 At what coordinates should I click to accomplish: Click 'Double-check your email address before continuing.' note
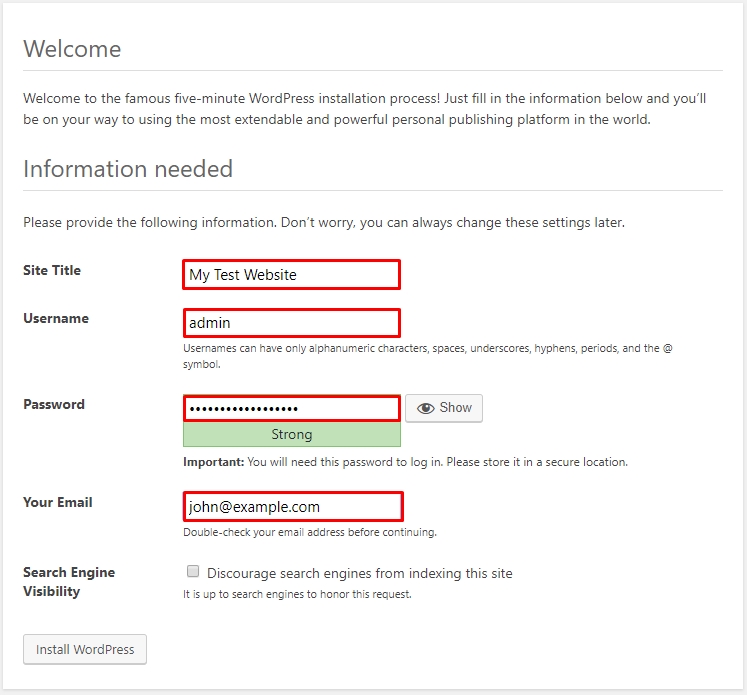(310, 532)
